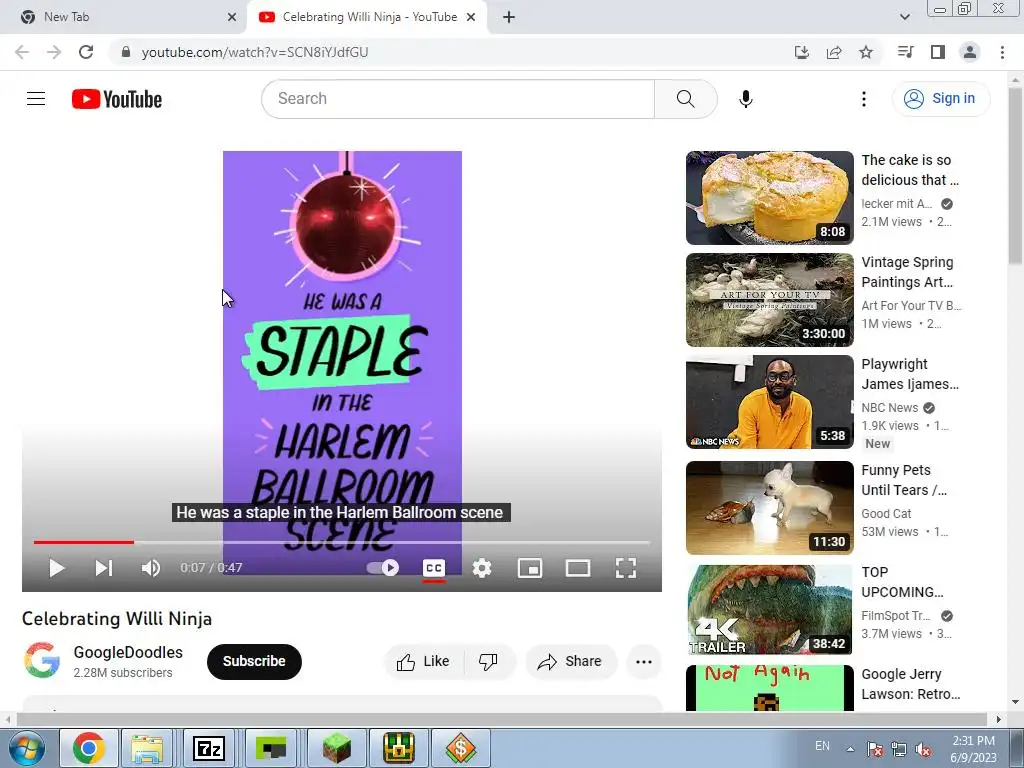Image resolution: width=1024 pixels, height=768 pixels.
Task: Open player settings gear
Action: pyautogui.click(x=482, y=568)
